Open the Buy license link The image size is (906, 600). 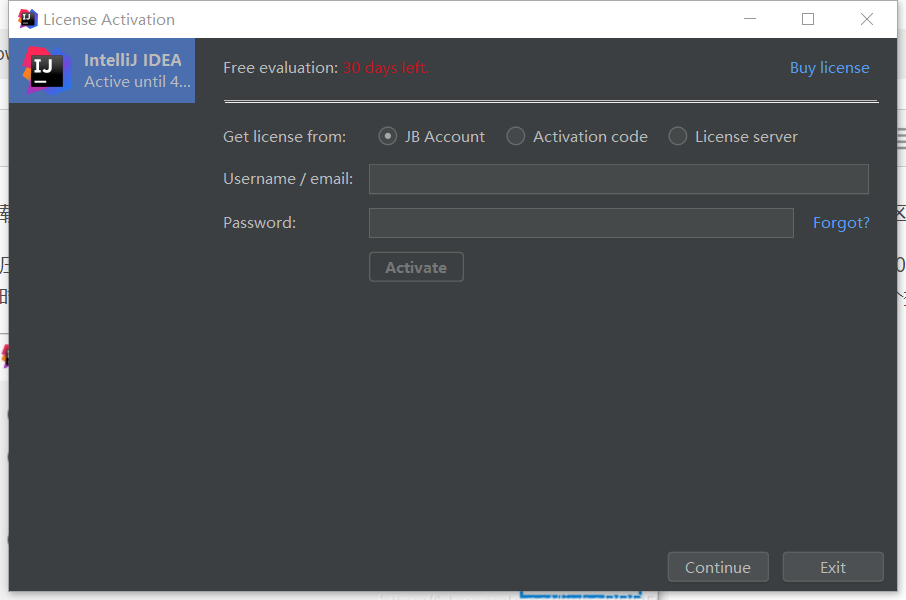tap(829, 68)
